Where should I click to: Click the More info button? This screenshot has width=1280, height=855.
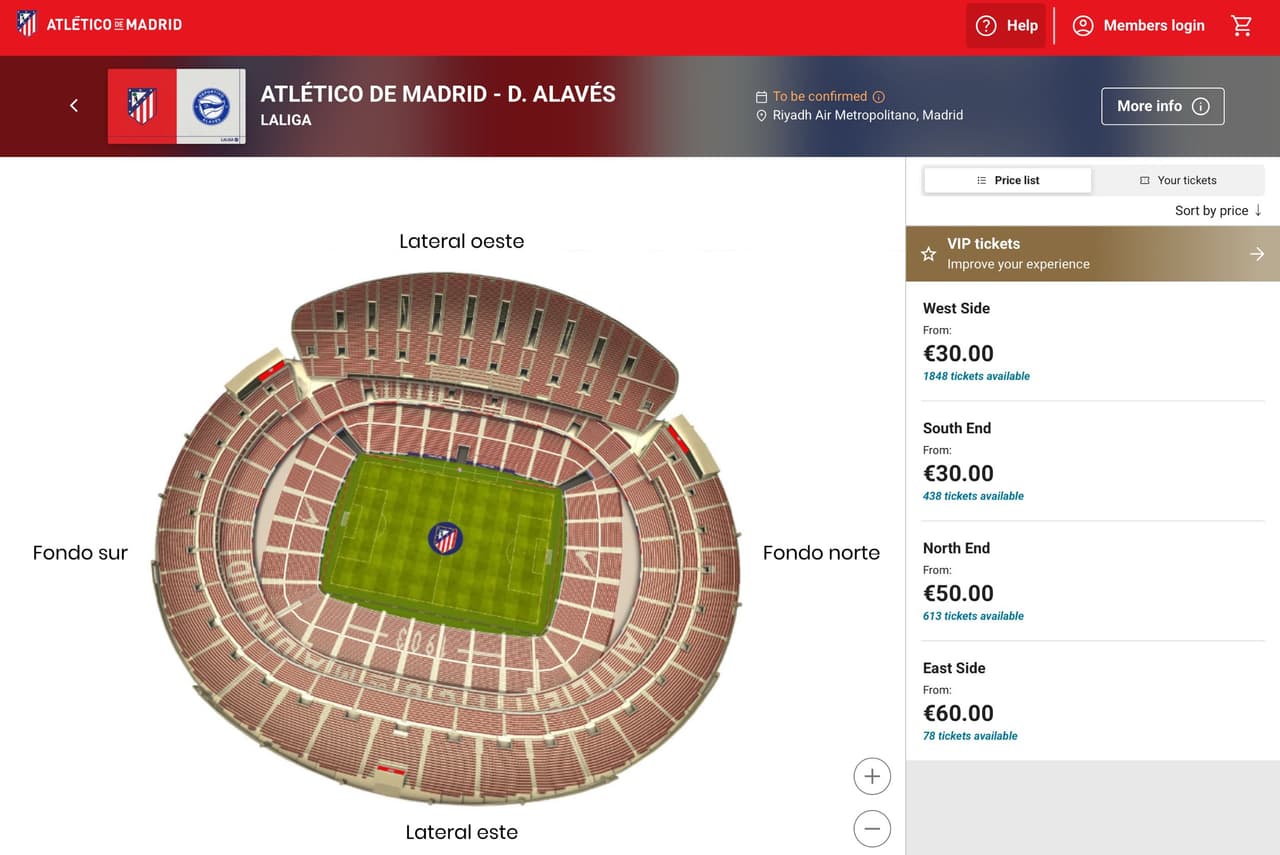point(1163,106)
